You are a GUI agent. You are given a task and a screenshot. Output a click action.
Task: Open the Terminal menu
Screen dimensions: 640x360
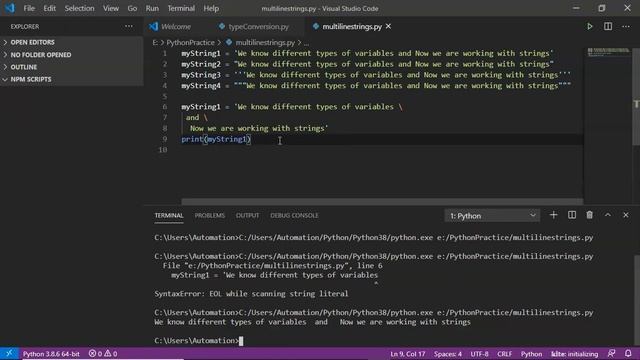[x=181, y=8]
